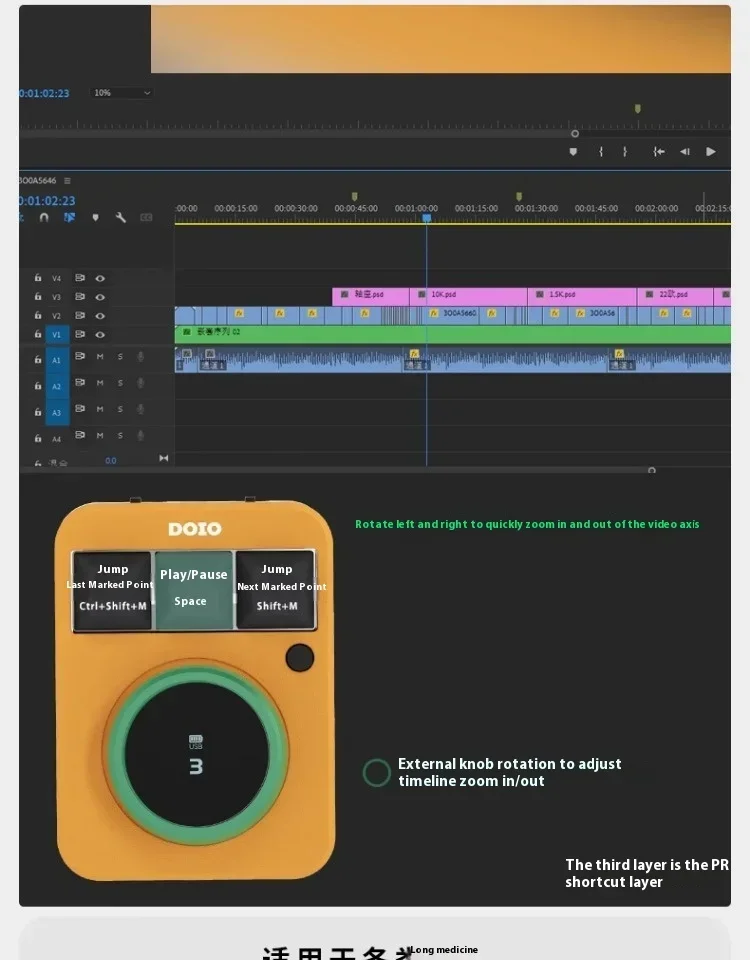Toggle lock on track V1
The image size is (750, 960).
click(38, 334)
